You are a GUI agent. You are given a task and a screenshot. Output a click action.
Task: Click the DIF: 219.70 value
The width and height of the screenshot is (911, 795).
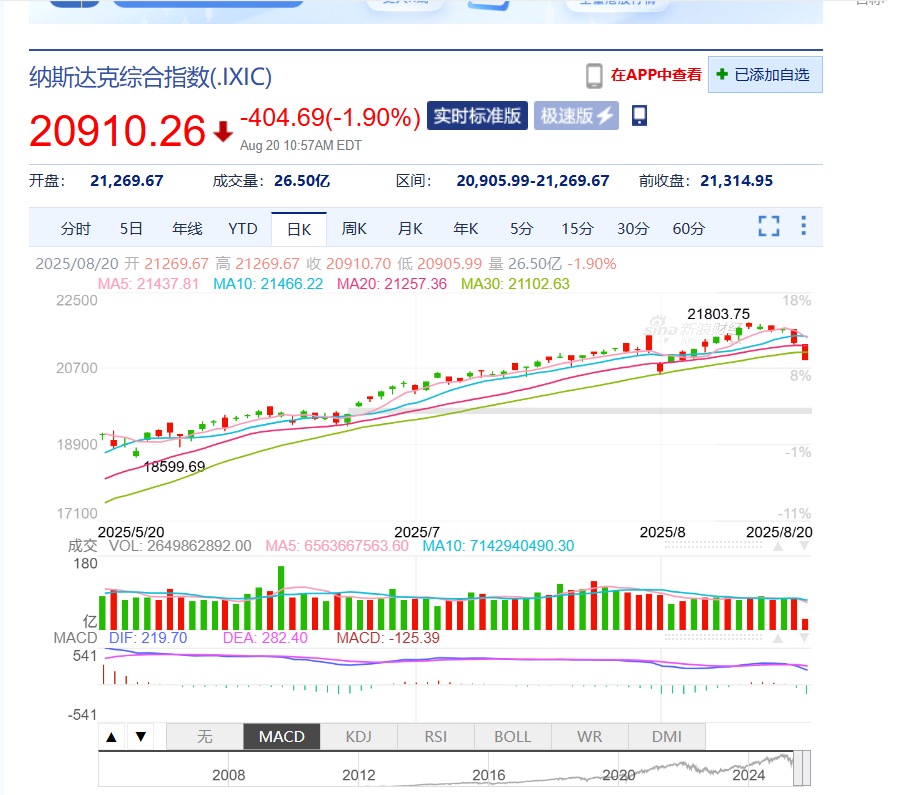(x=148, y=638)
